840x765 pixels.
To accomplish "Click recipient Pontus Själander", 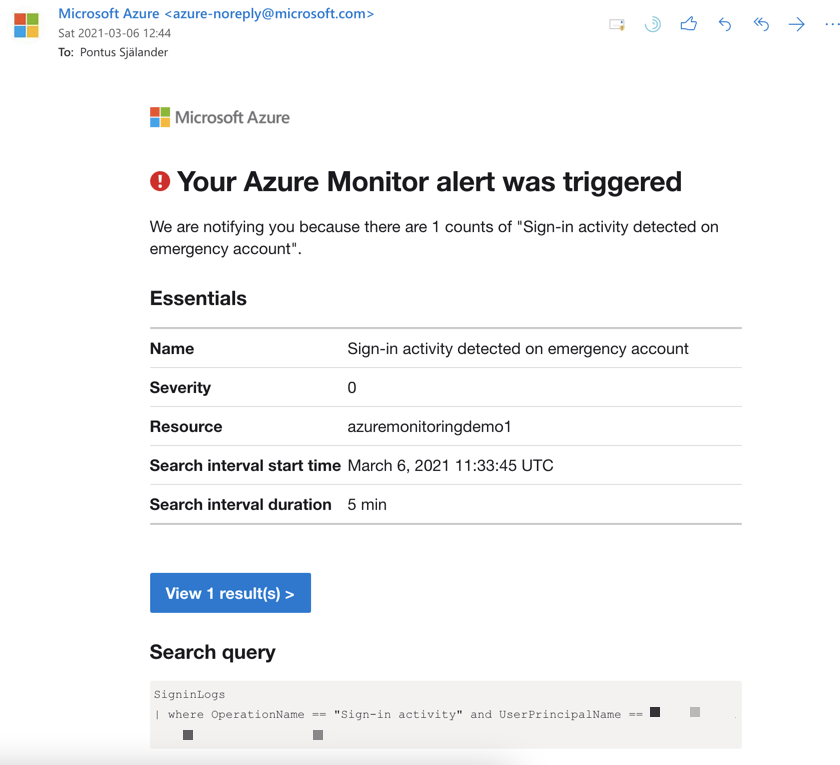I will click(x=124, y=52).
